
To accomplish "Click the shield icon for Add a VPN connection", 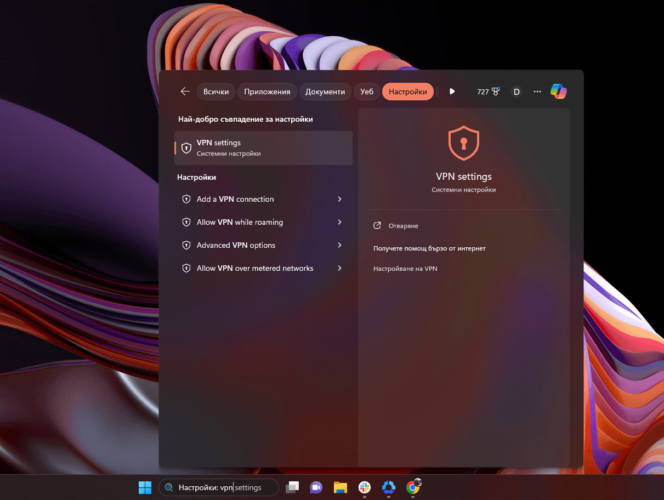I will (x=186, y=199).
